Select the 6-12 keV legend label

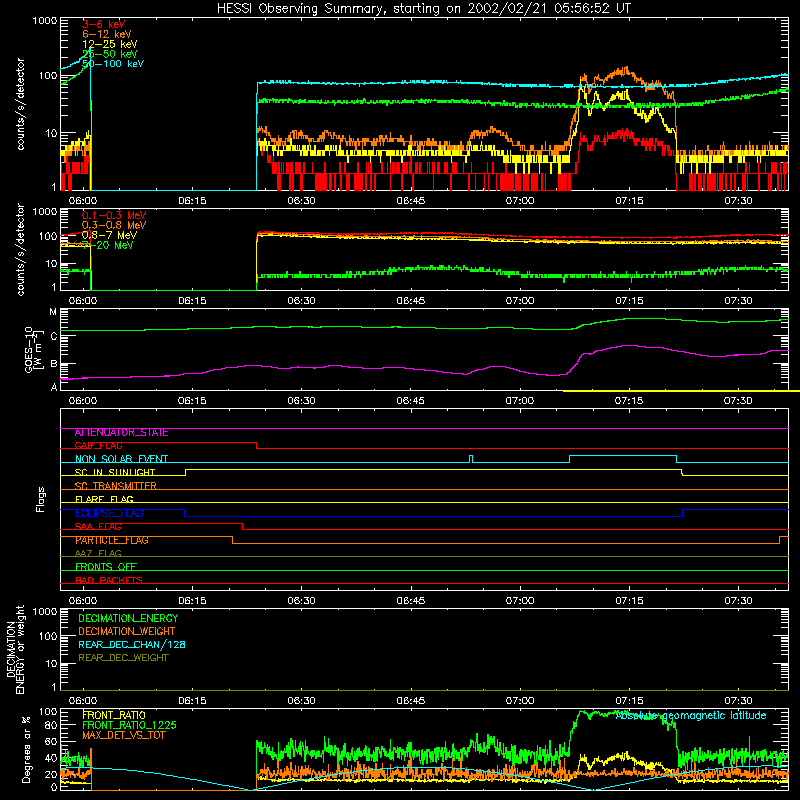tap(107, 34)
